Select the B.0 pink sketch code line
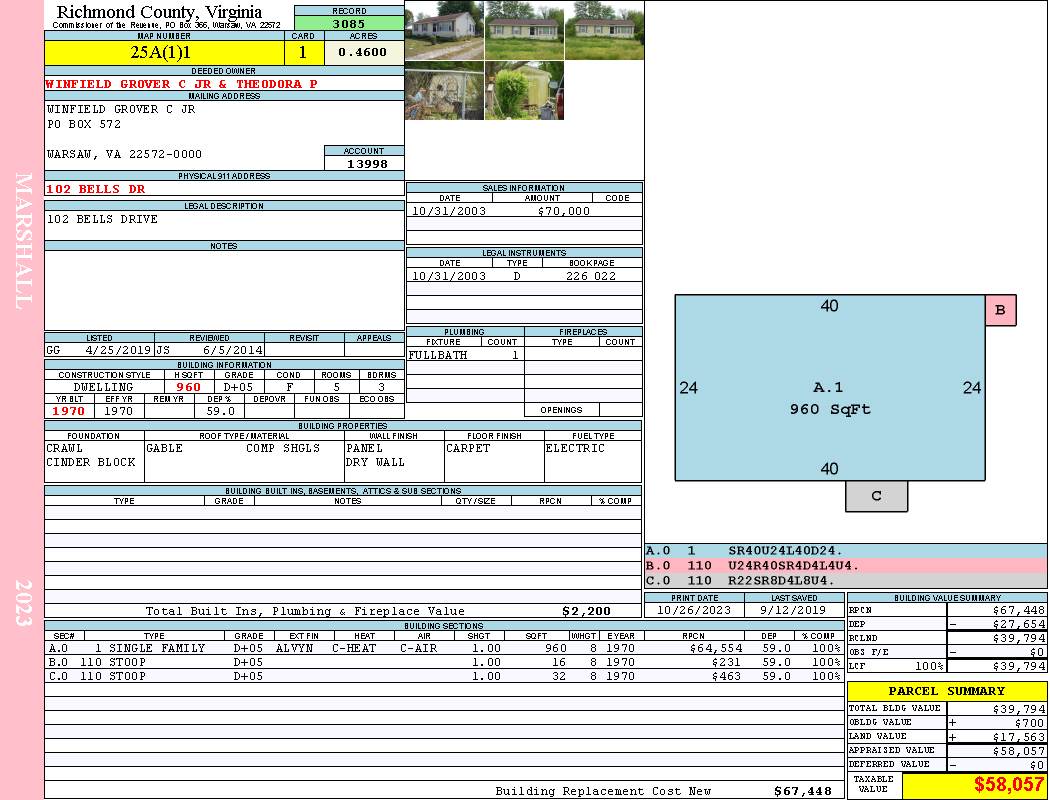 click(x=845, y=566)
